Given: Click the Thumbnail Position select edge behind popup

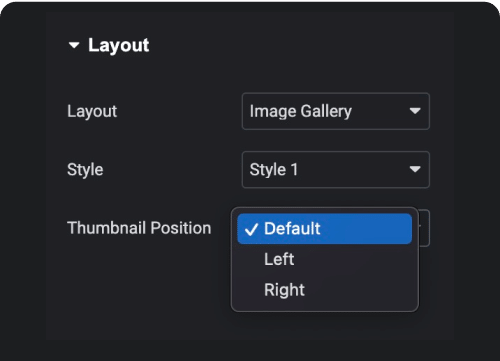Looking at the screenshot, I should coord(424,228).
